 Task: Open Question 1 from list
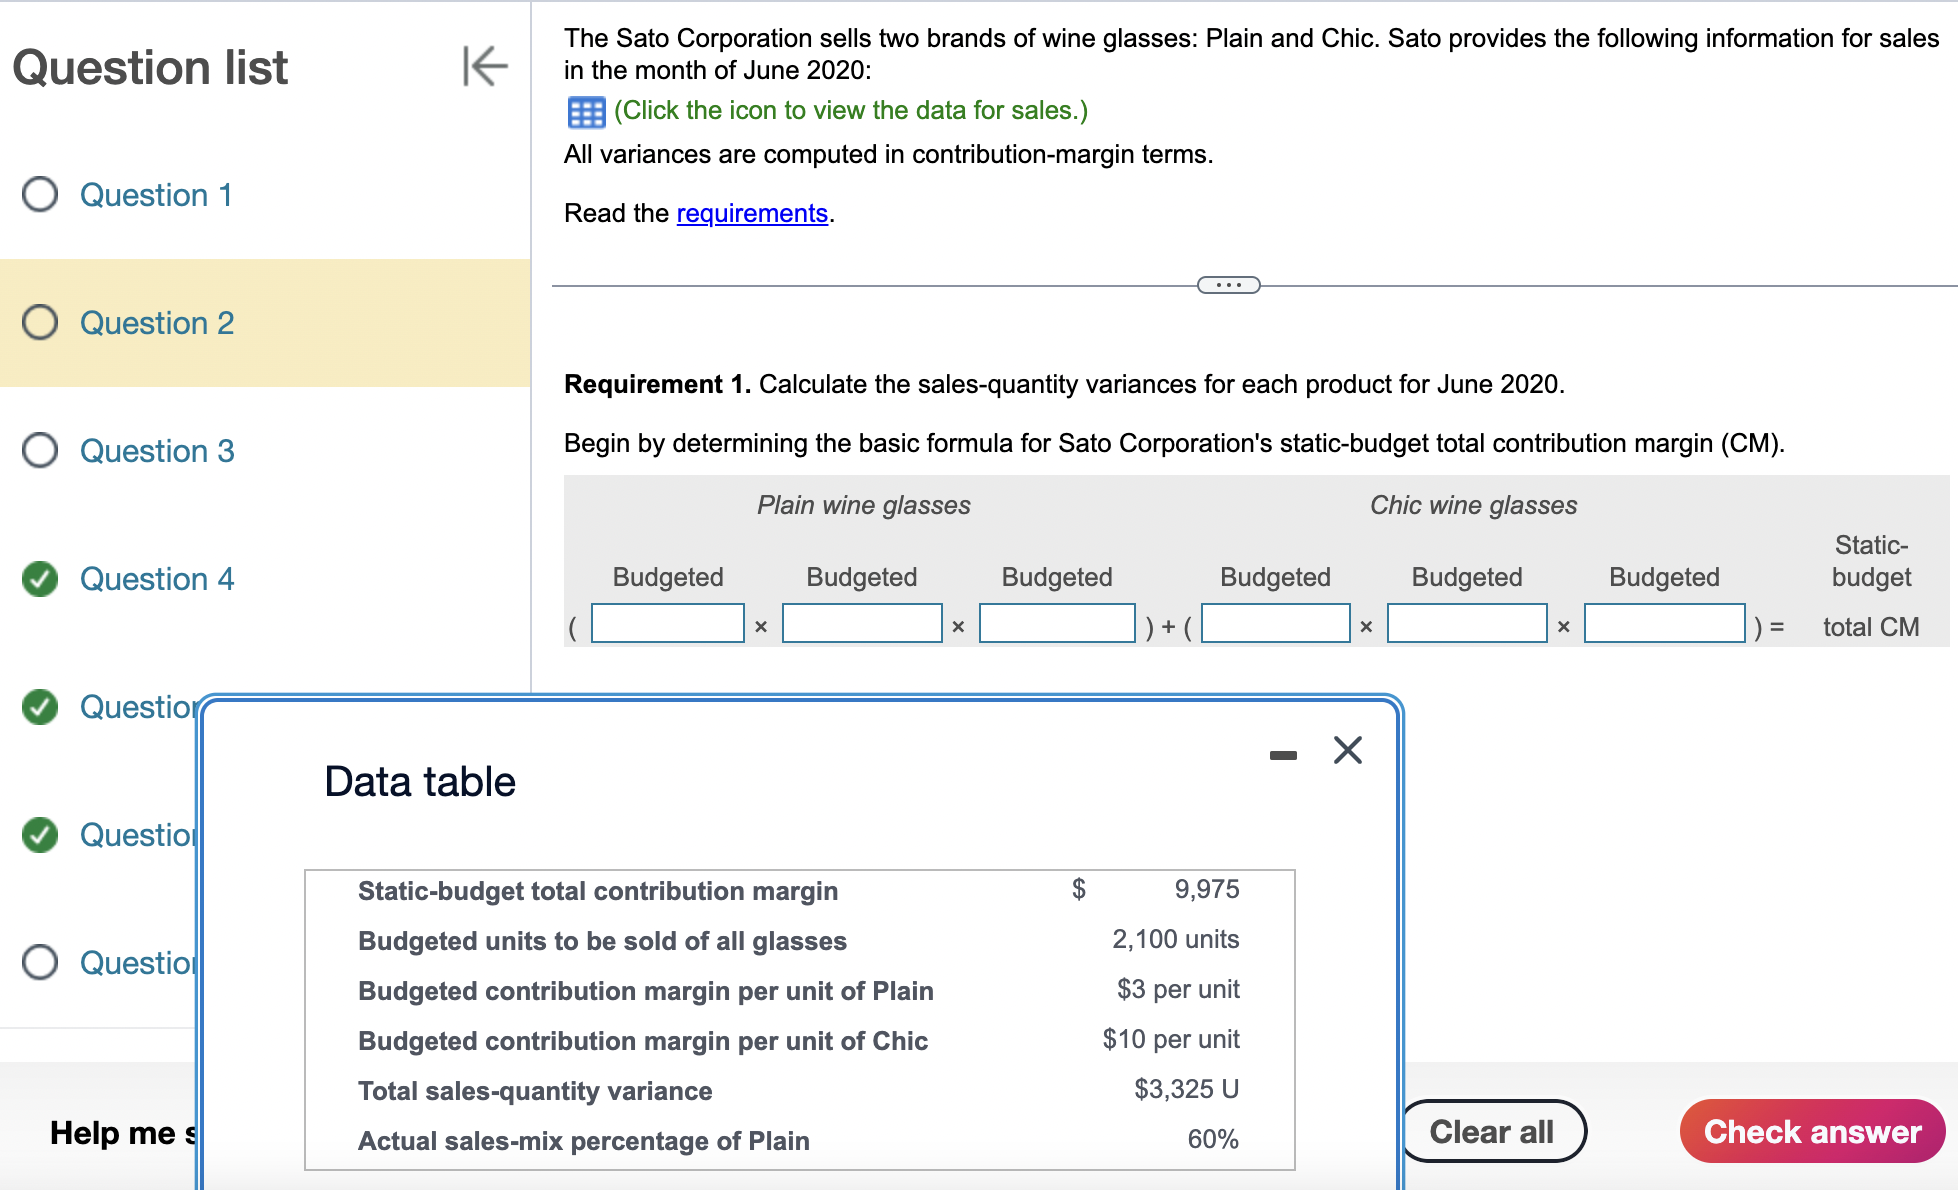point(156,195)
